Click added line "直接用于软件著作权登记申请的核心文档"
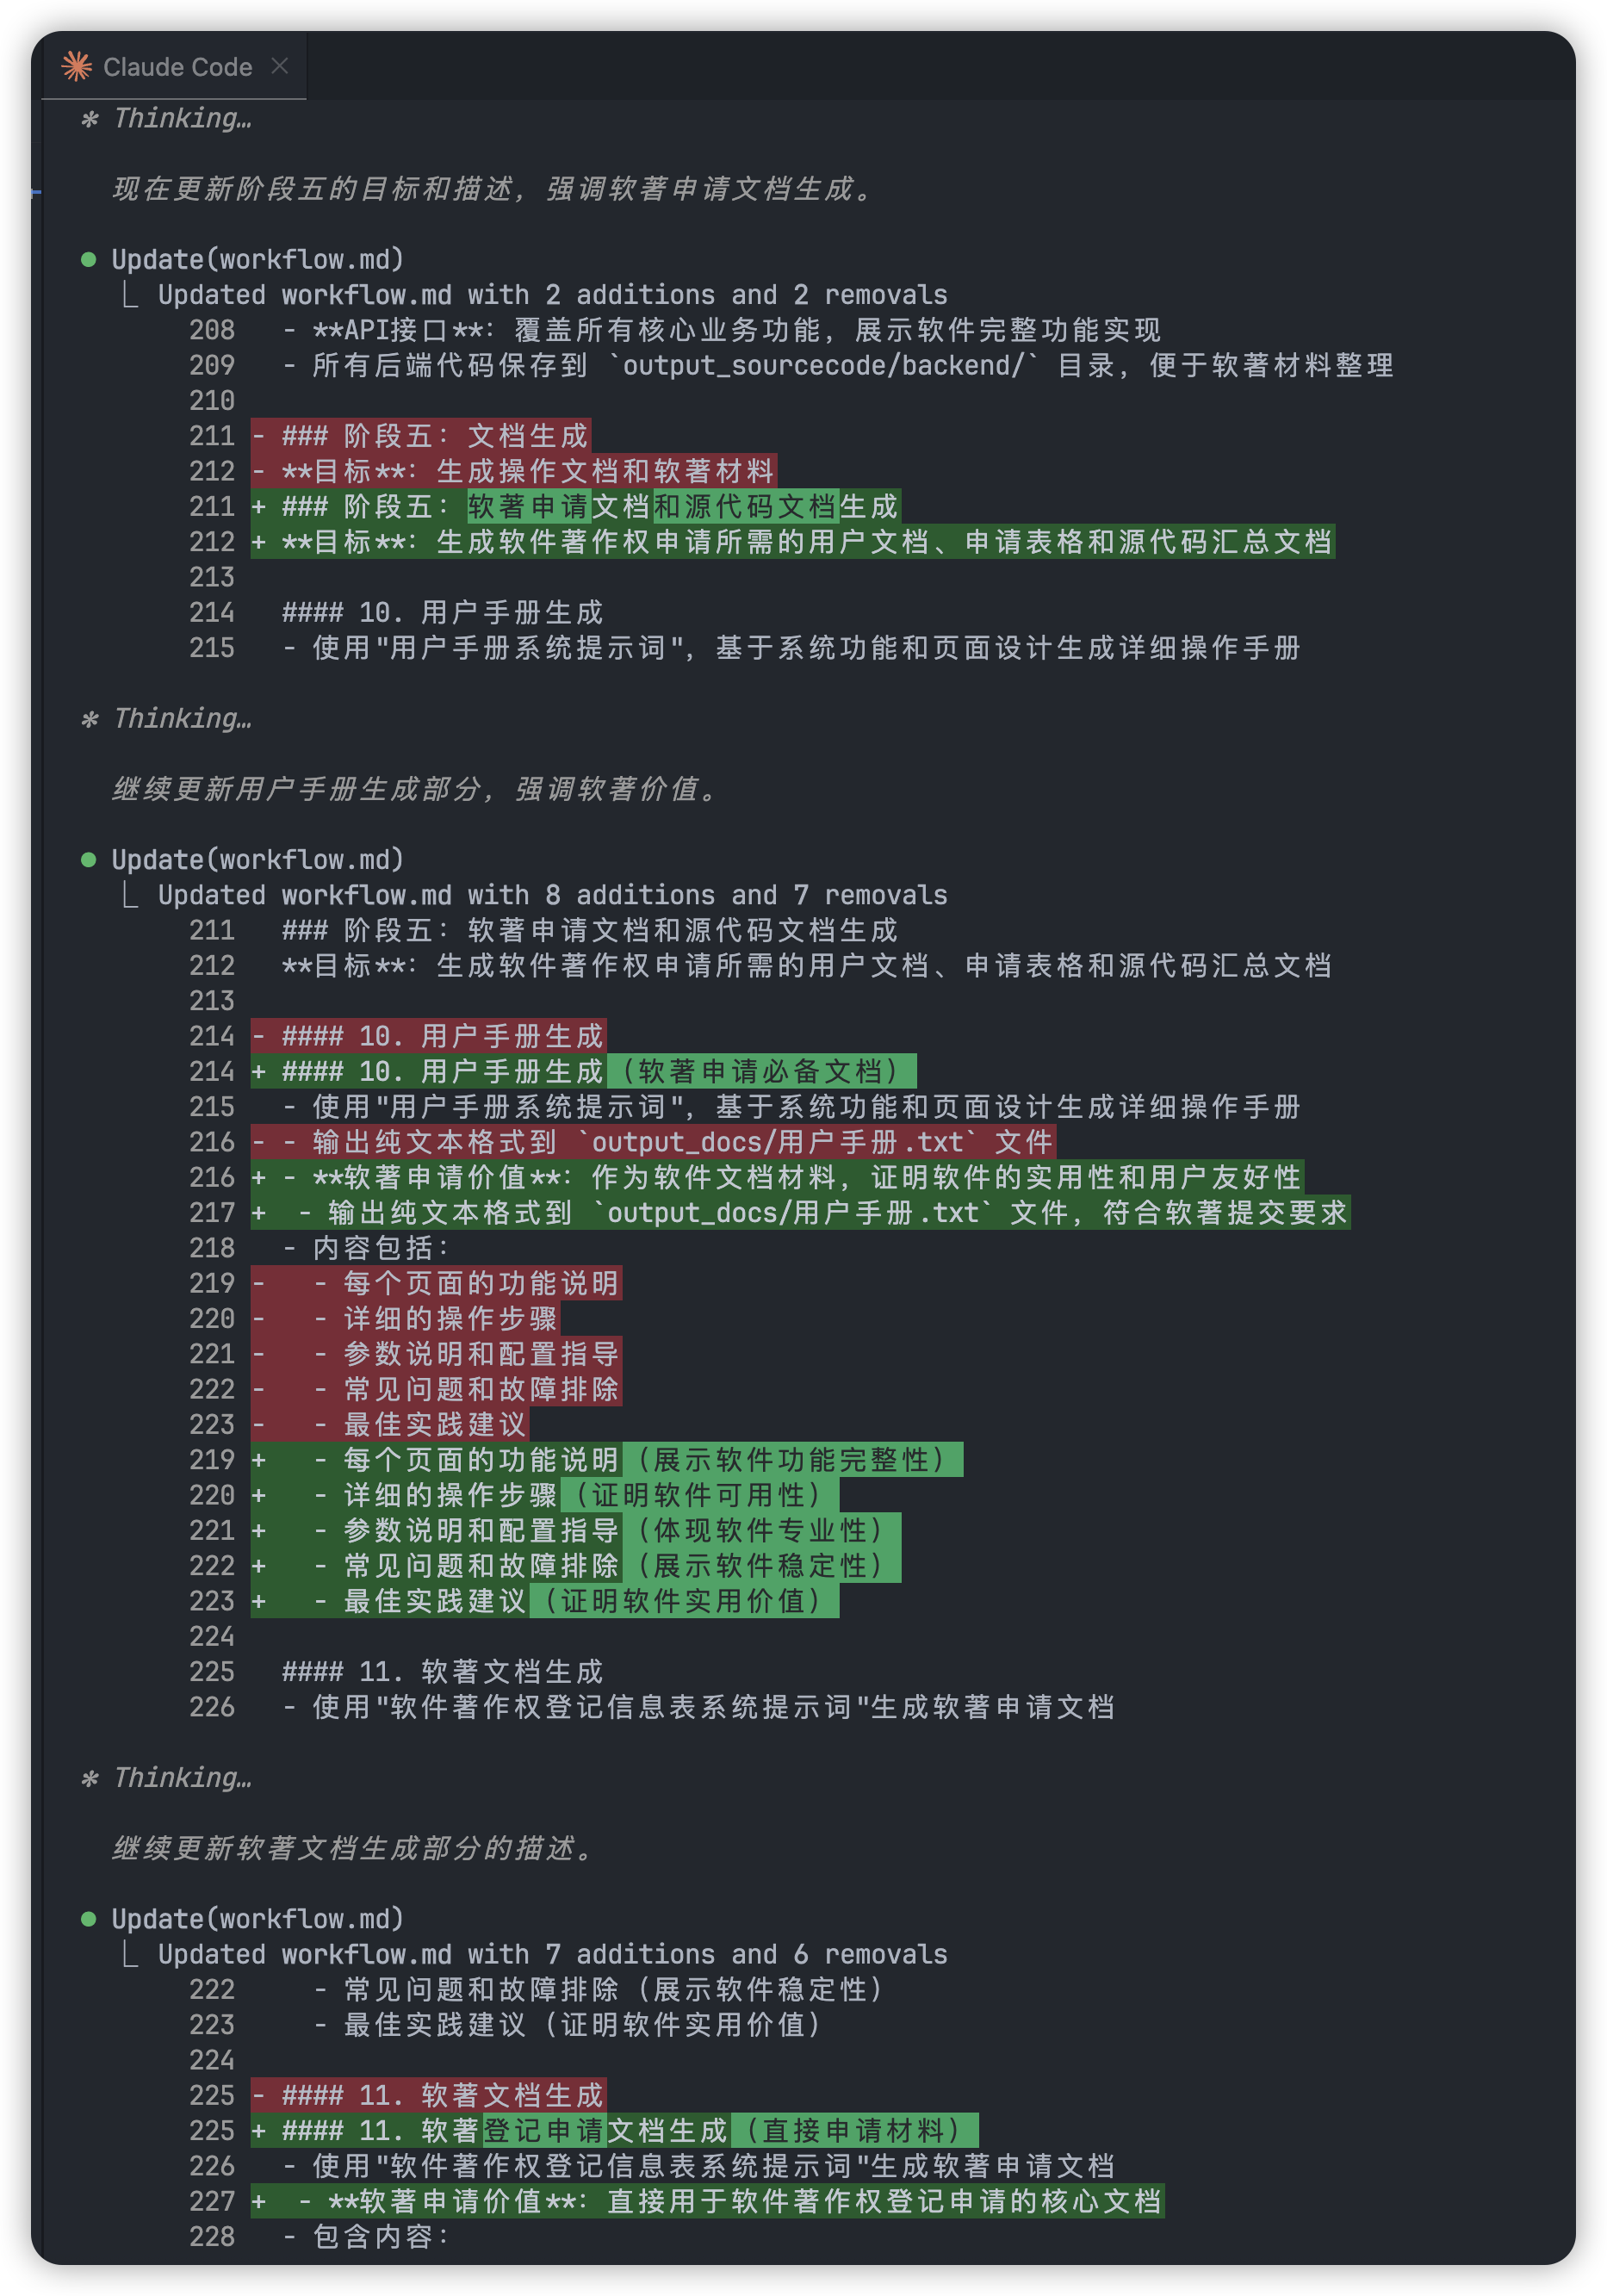 (x=744, y=2202)
